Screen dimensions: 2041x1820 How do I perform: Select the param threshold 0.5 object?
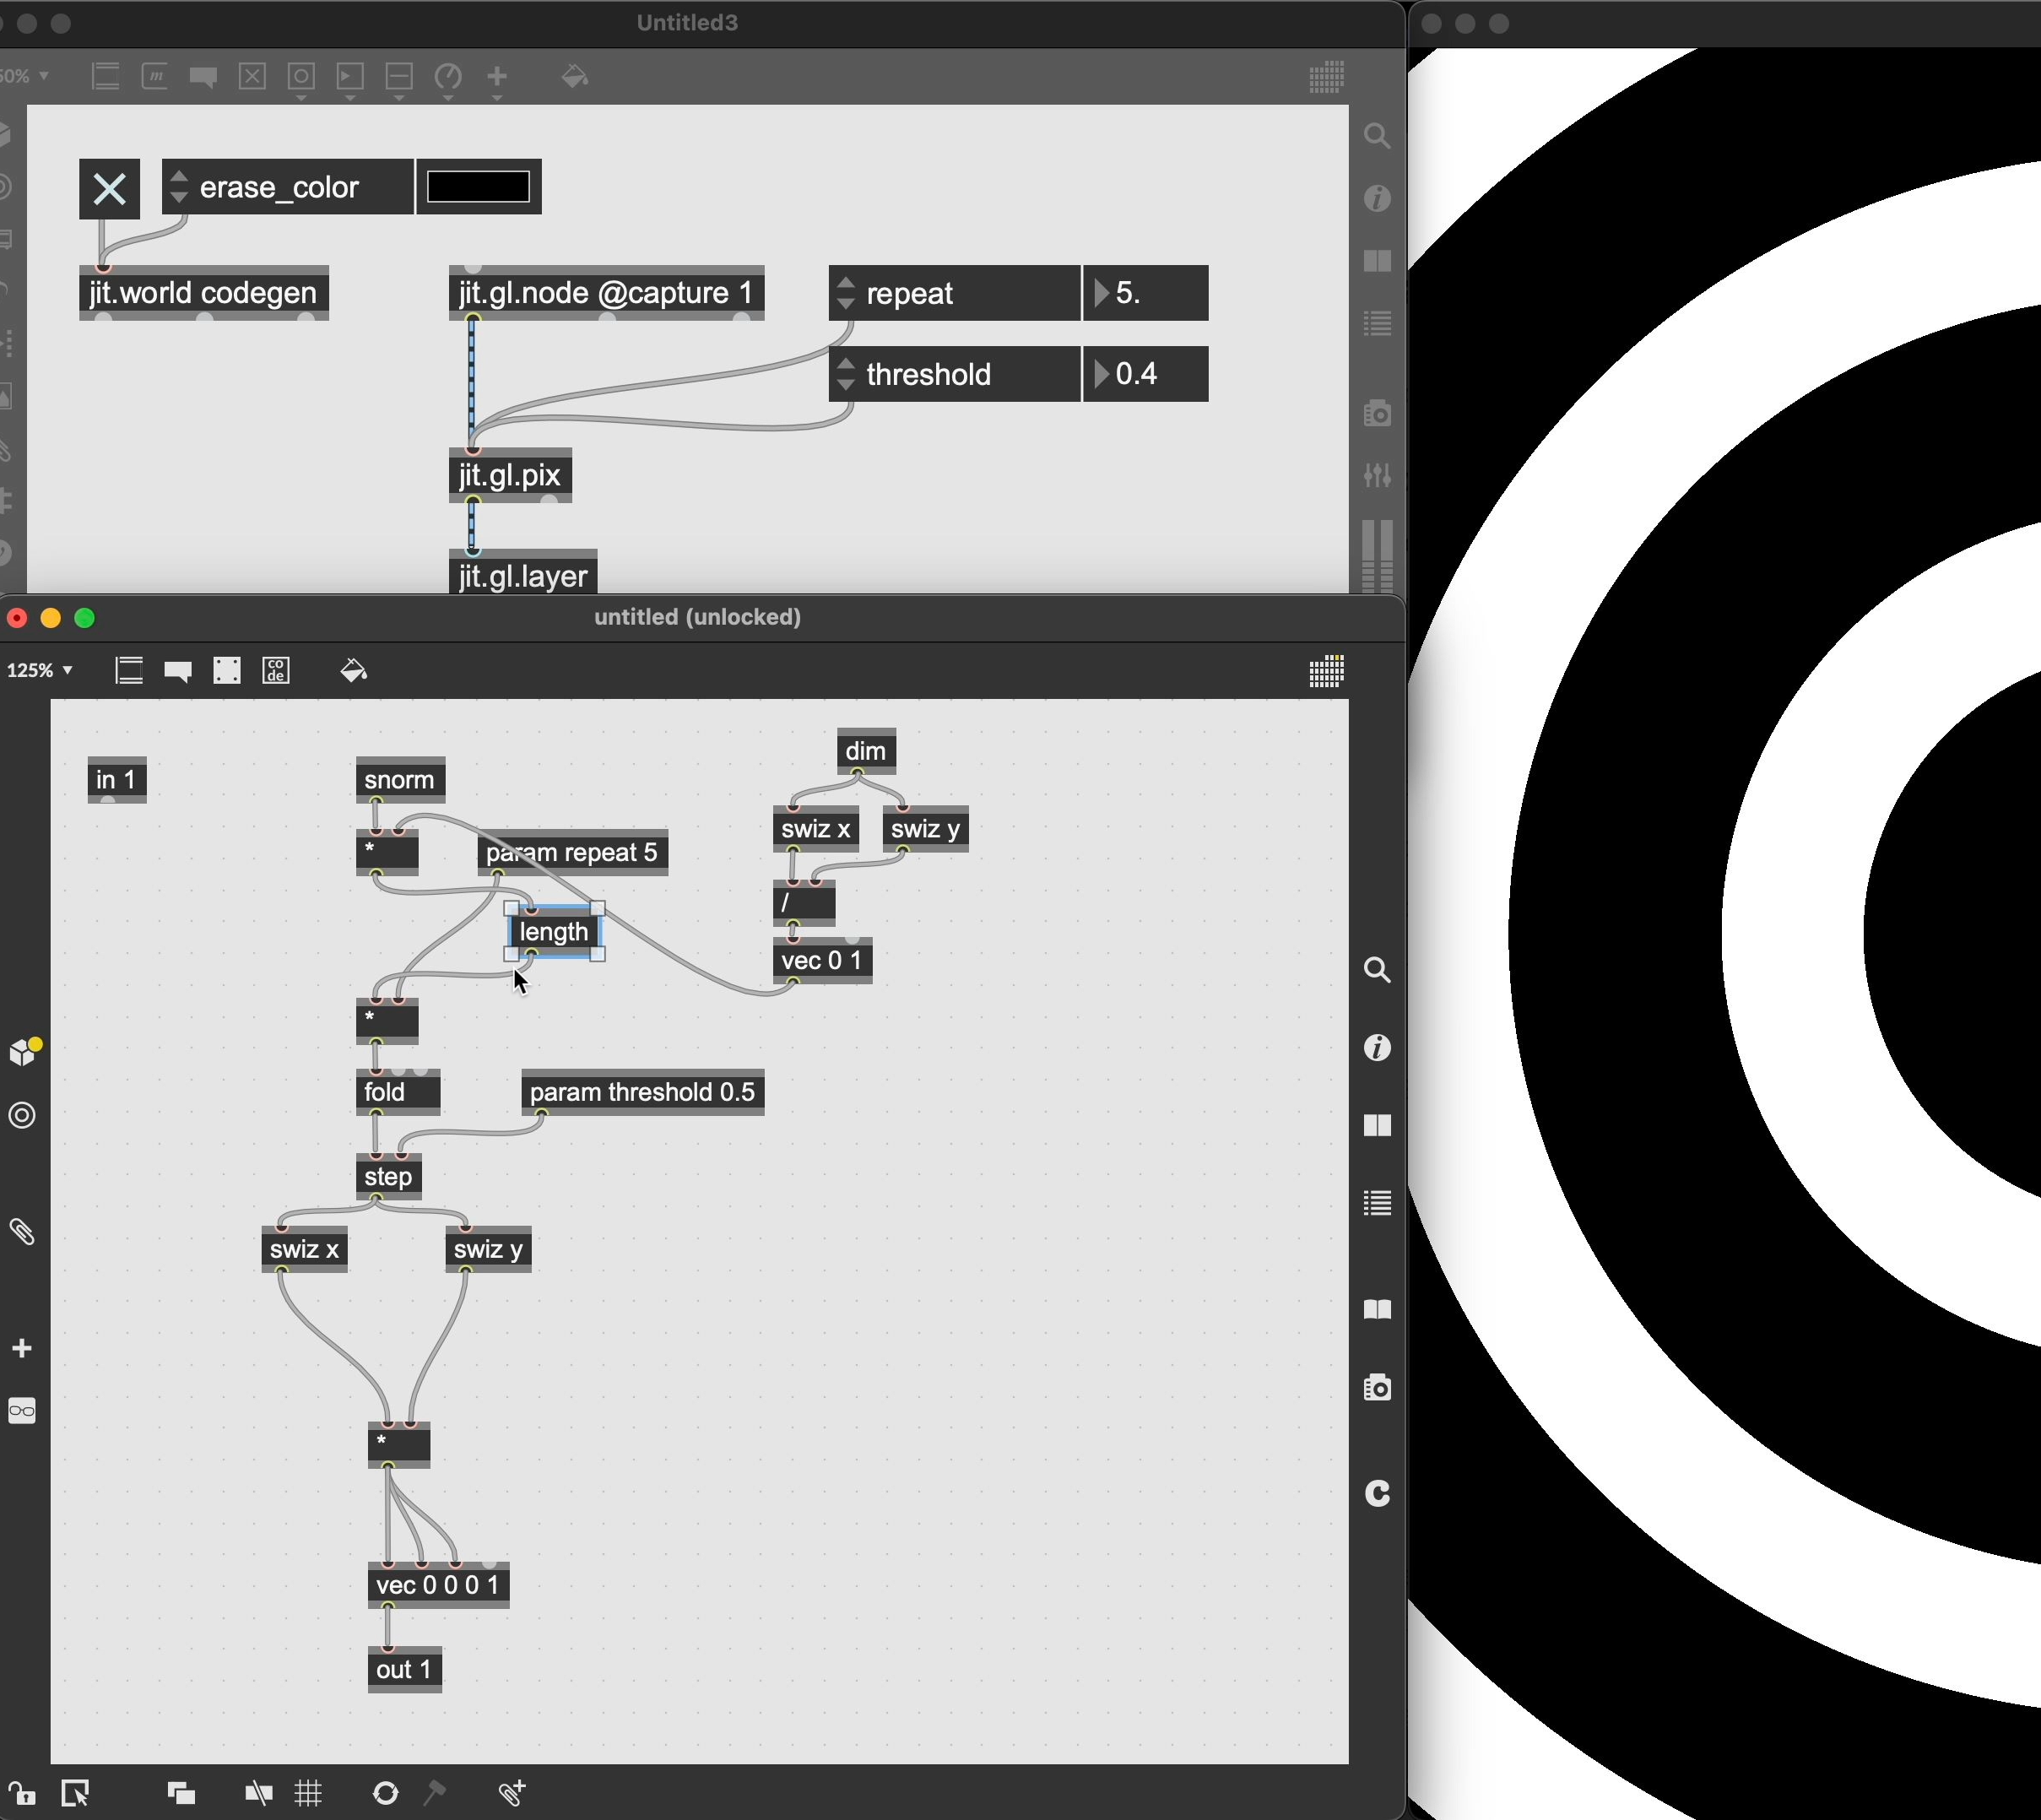pyautogui.click(x=642, y=1092)
